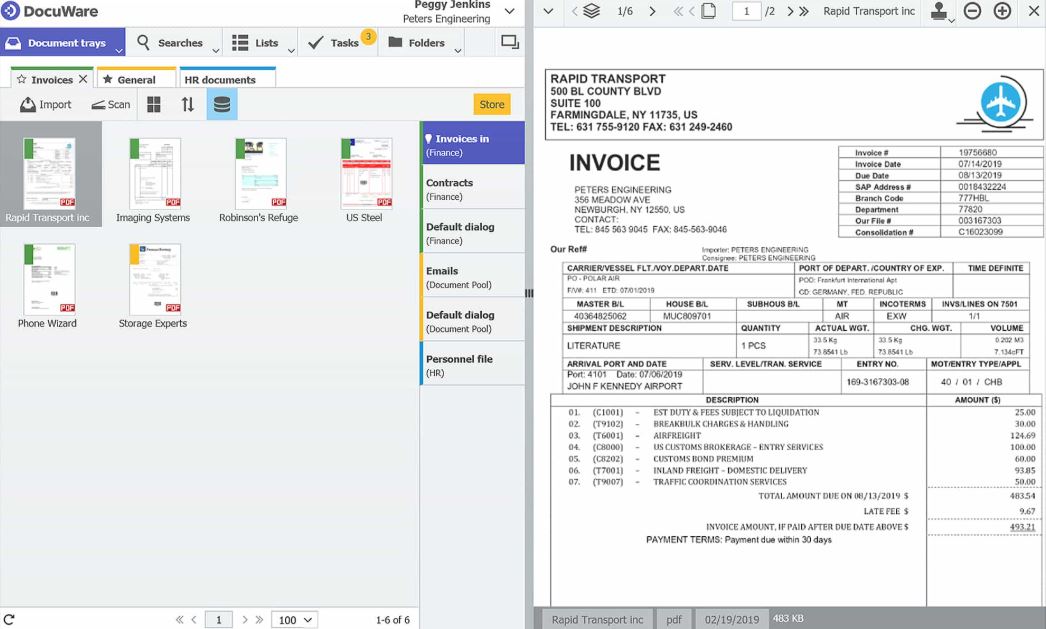The height and width of the screenshot is (629, 1046).
Task: Expand the Peggy Jenkins user menu
Action: (x=510, y=12)
